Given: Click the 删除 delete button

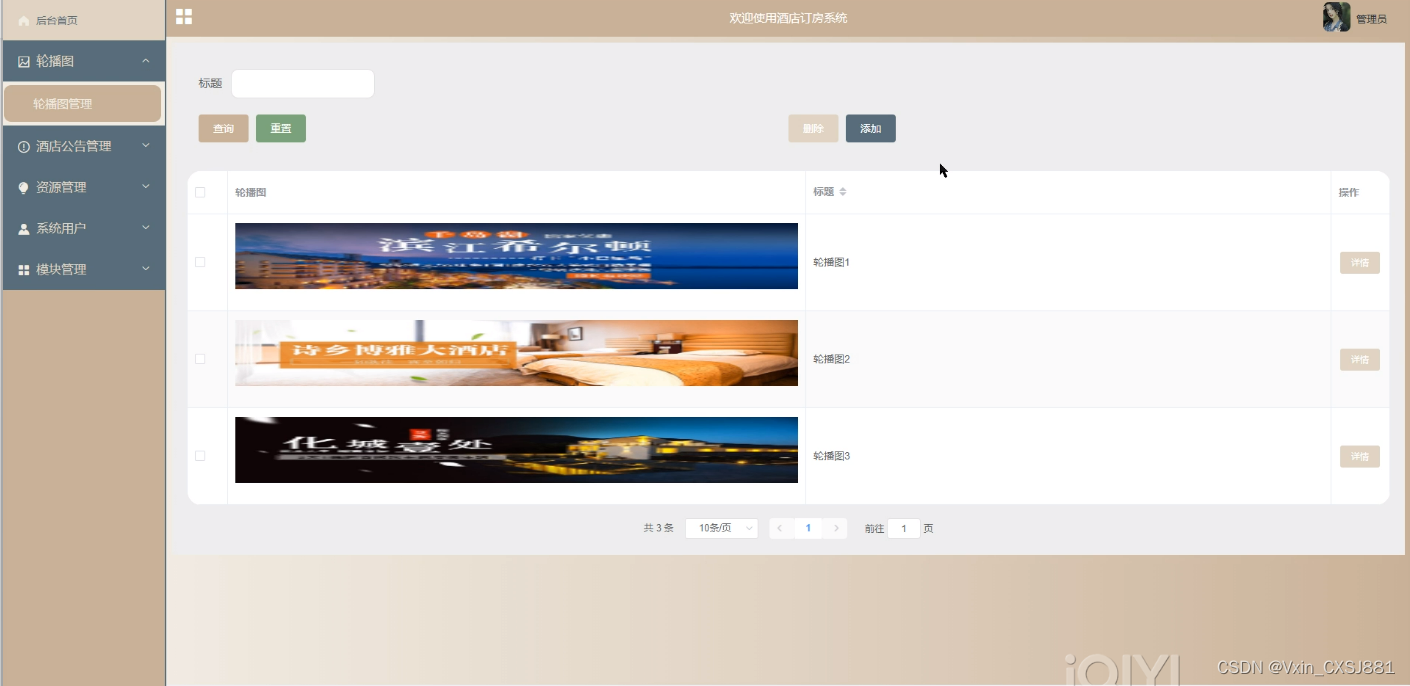Looking at the screenshot, I should coord(813,129).
